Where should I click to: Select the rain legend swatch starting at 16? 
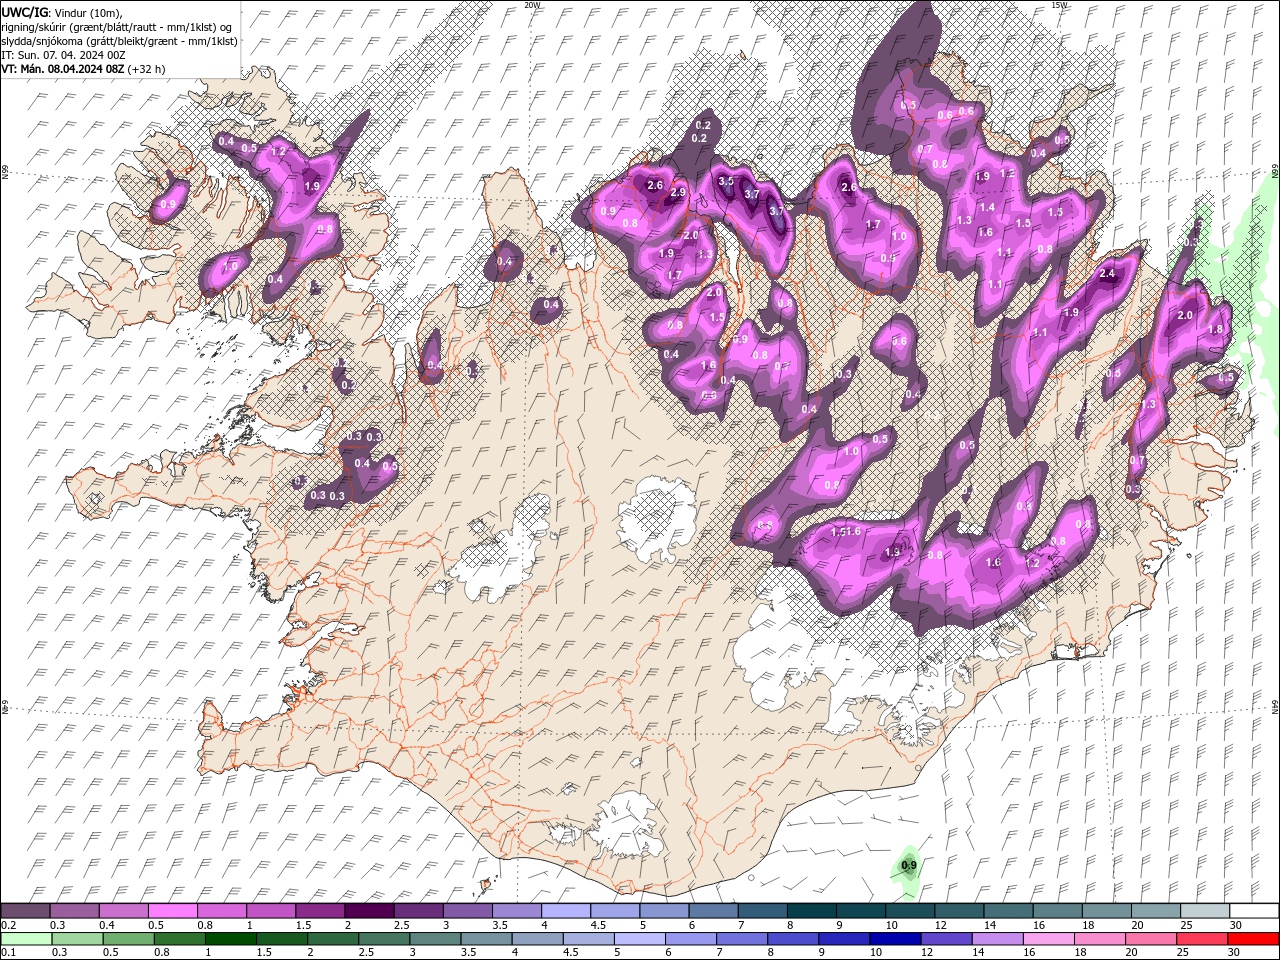click(1048, 939)
